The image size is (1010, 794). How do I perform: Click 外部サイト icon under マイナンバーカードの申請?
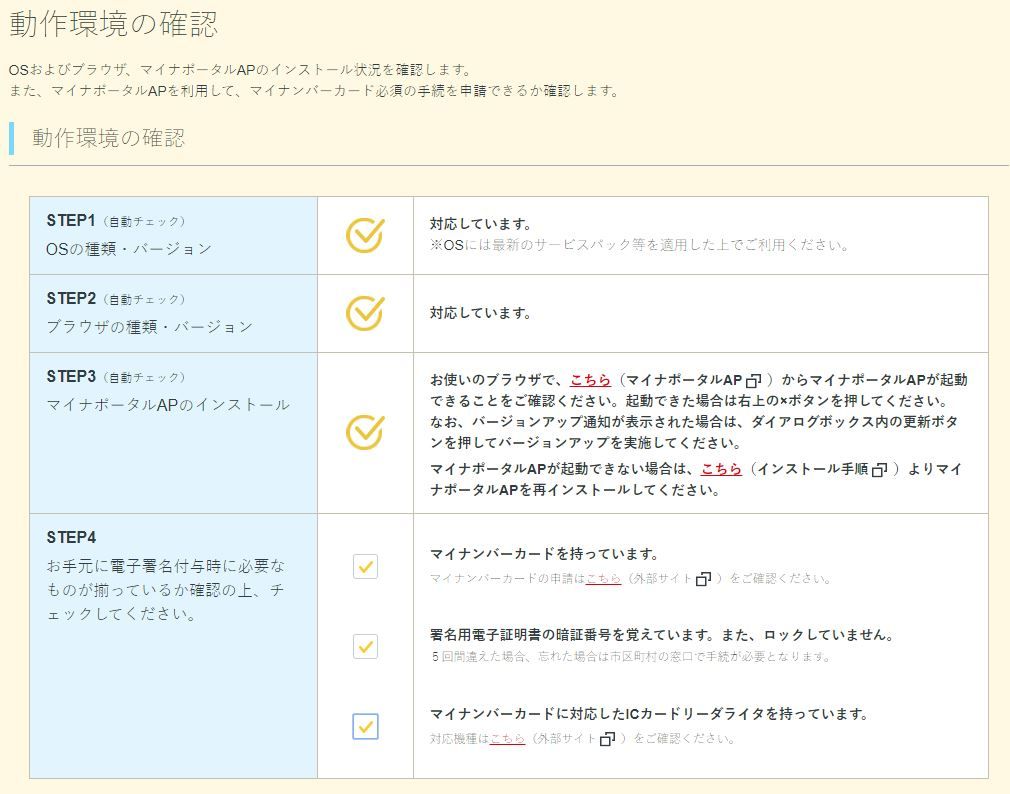point(703,579)
